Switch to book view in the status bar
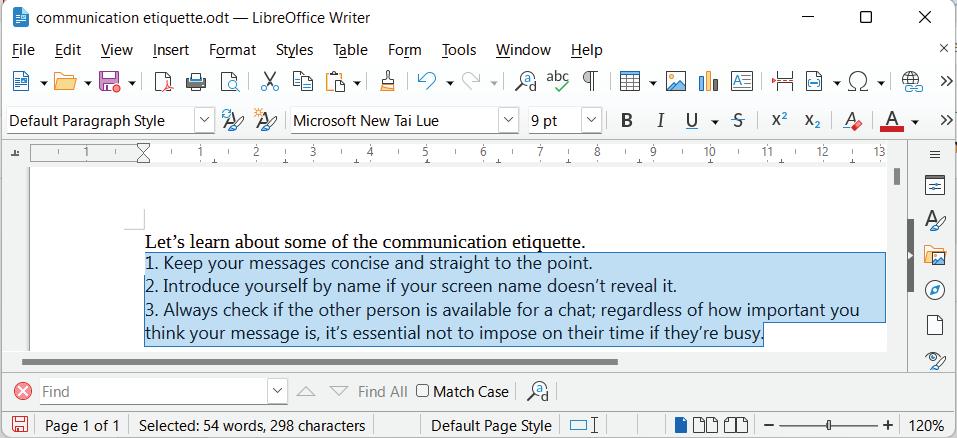 735,425
